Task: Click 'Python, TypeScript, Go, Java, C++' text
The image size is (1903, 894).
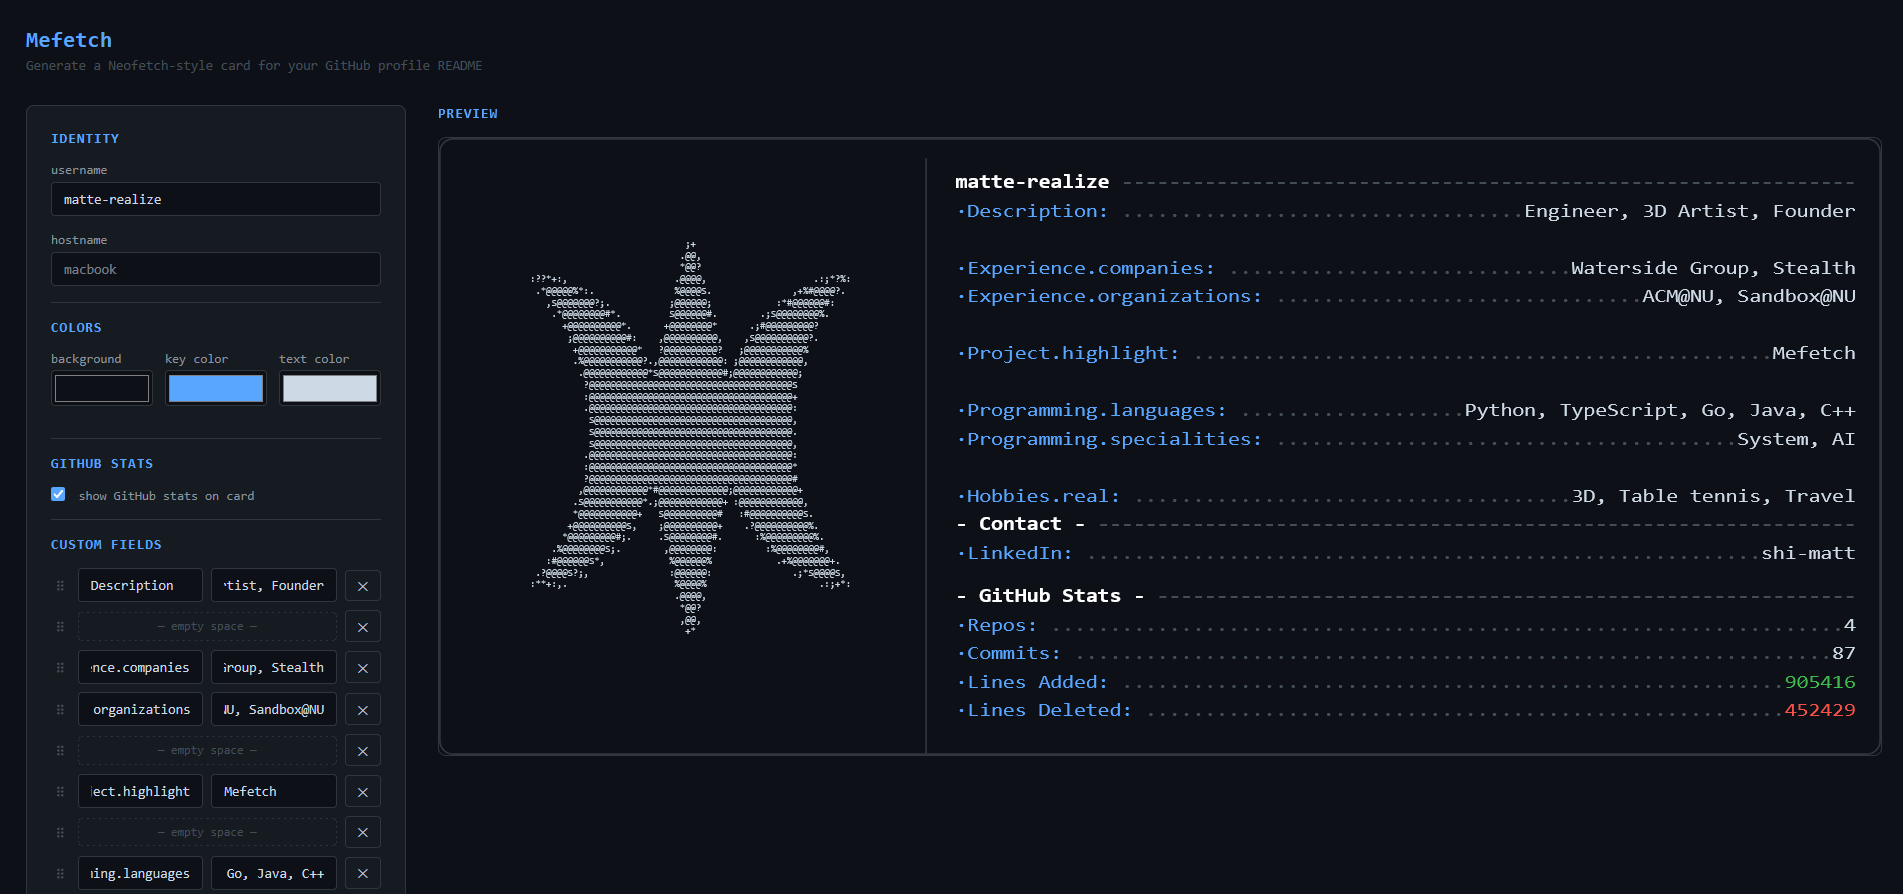Action: (x=1660, y=410)
